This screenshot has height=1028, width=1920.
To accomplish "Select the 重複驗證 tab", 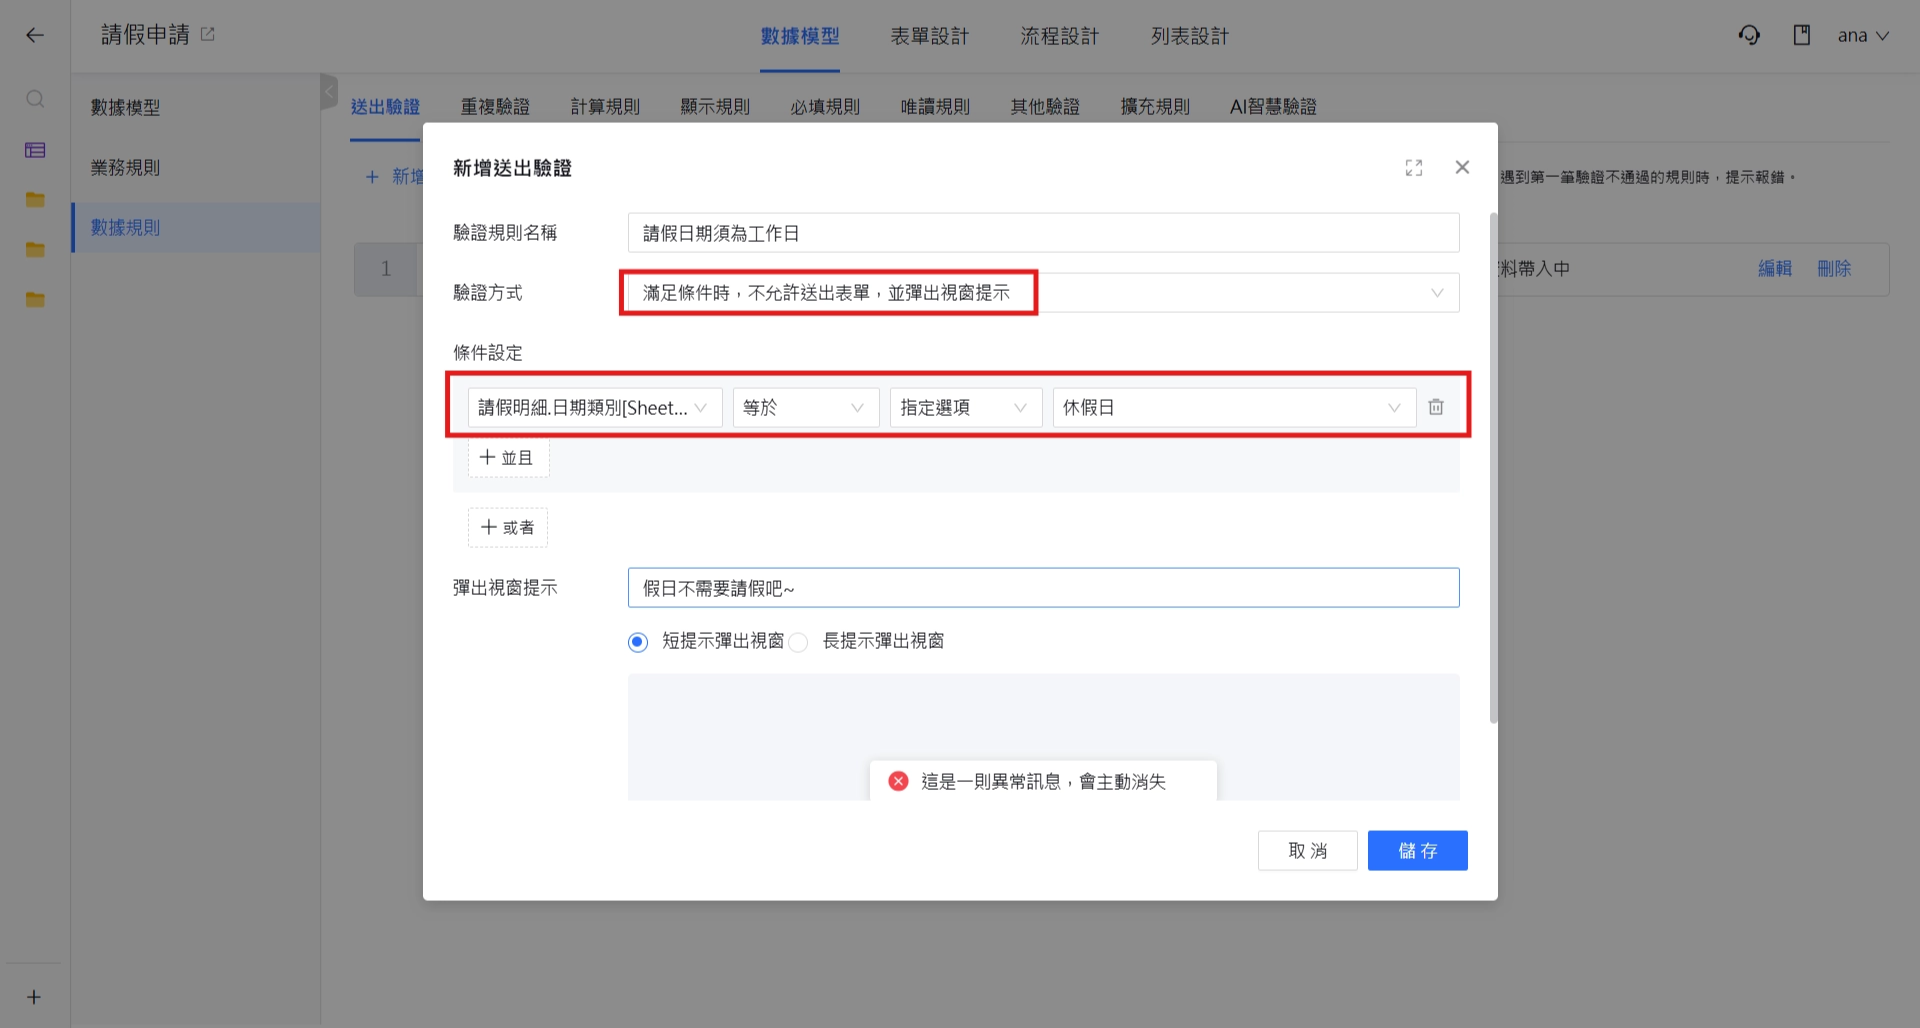I will 495,107.
